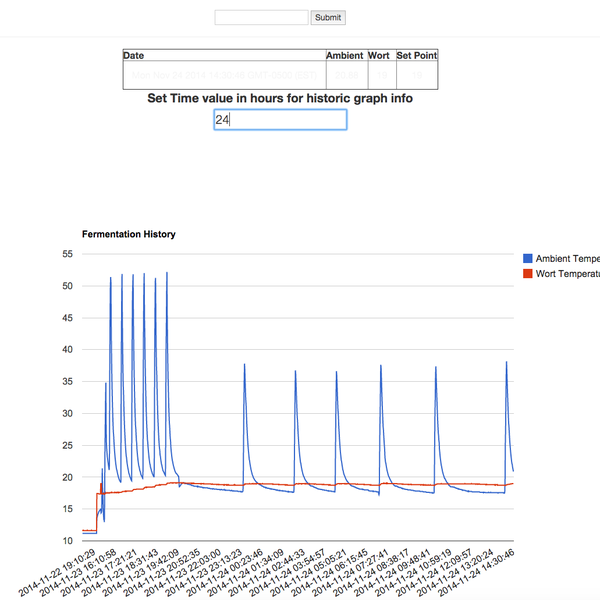Click the y-axis label 20

coord(67,478)
